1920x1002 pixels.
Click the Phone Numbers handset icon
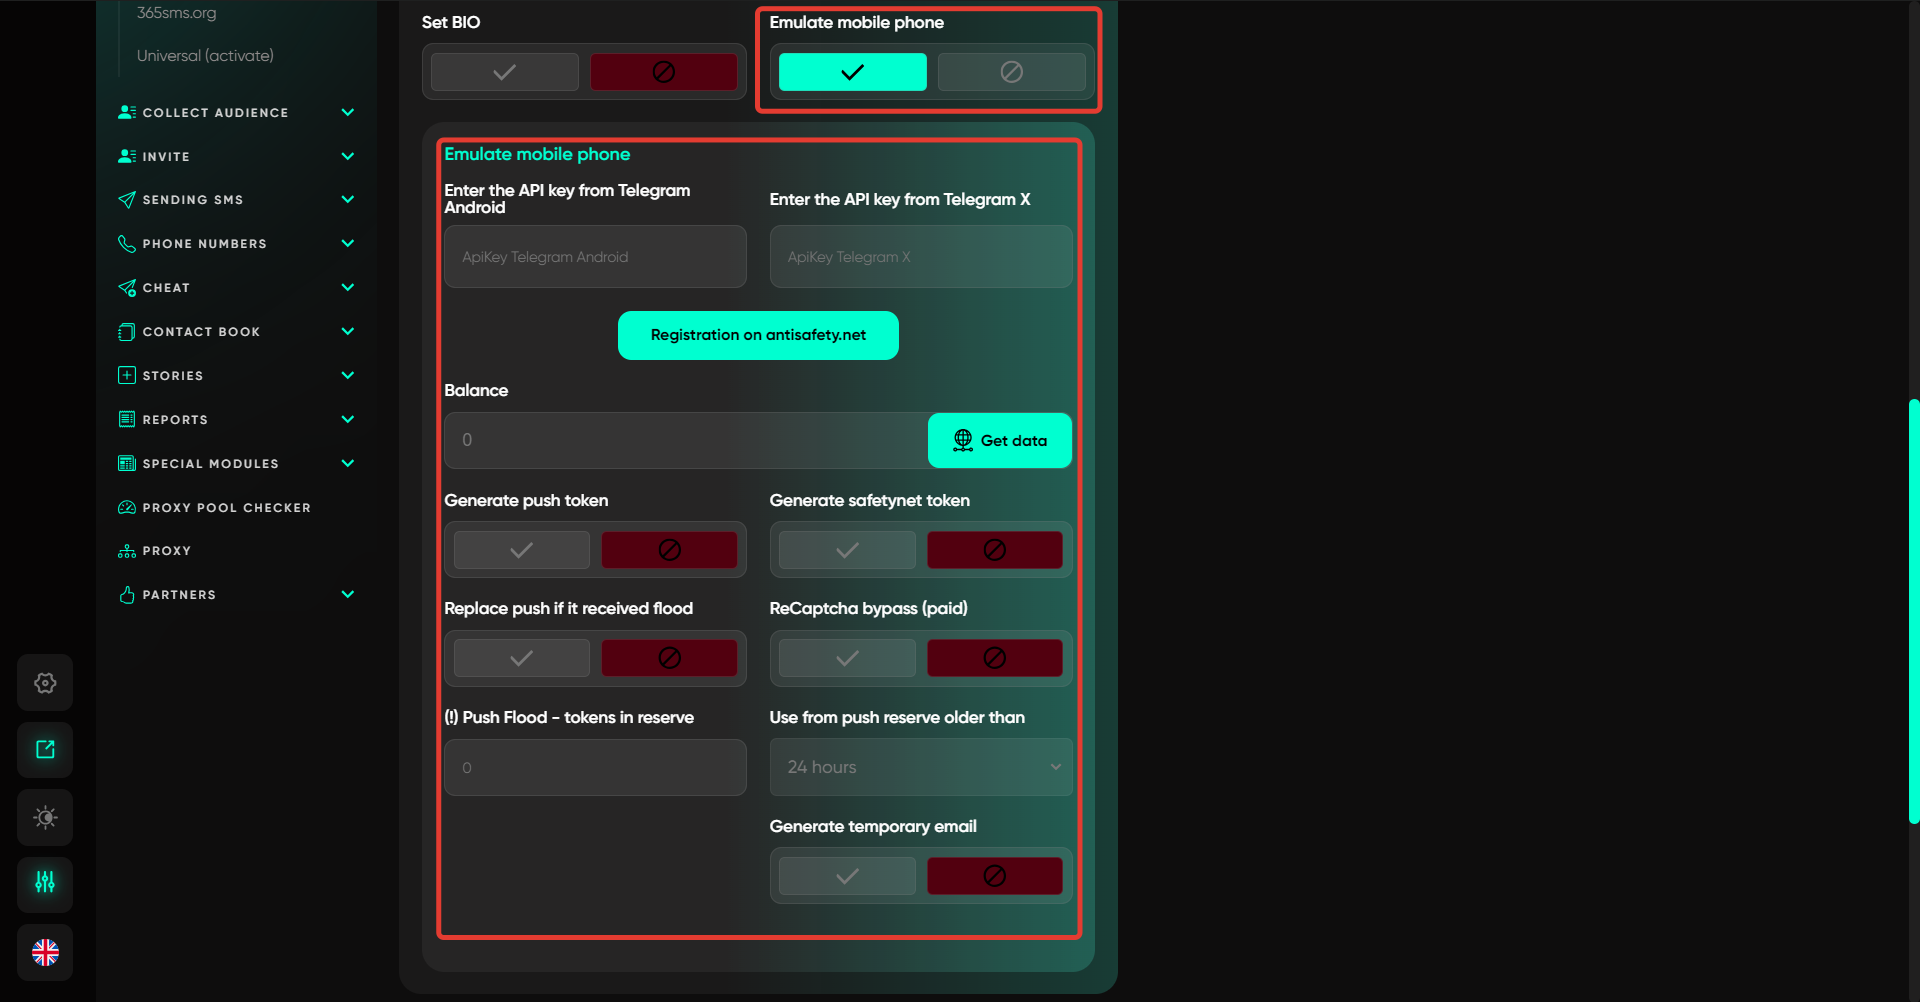127,244
